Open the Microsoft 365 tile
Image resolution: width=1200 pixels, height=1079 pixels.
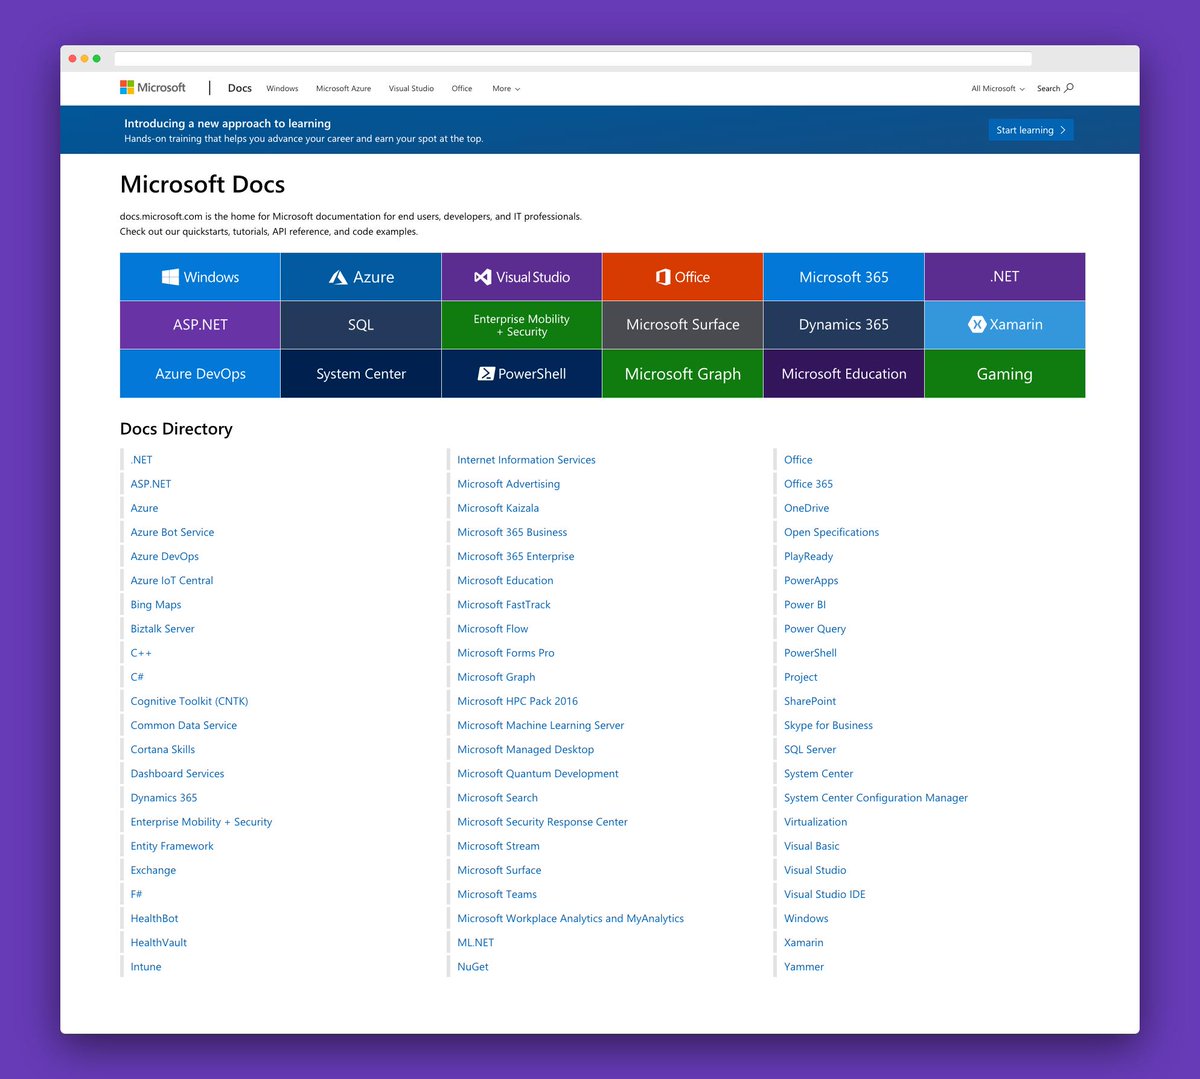pyautogui.click(x=844, y=277)
